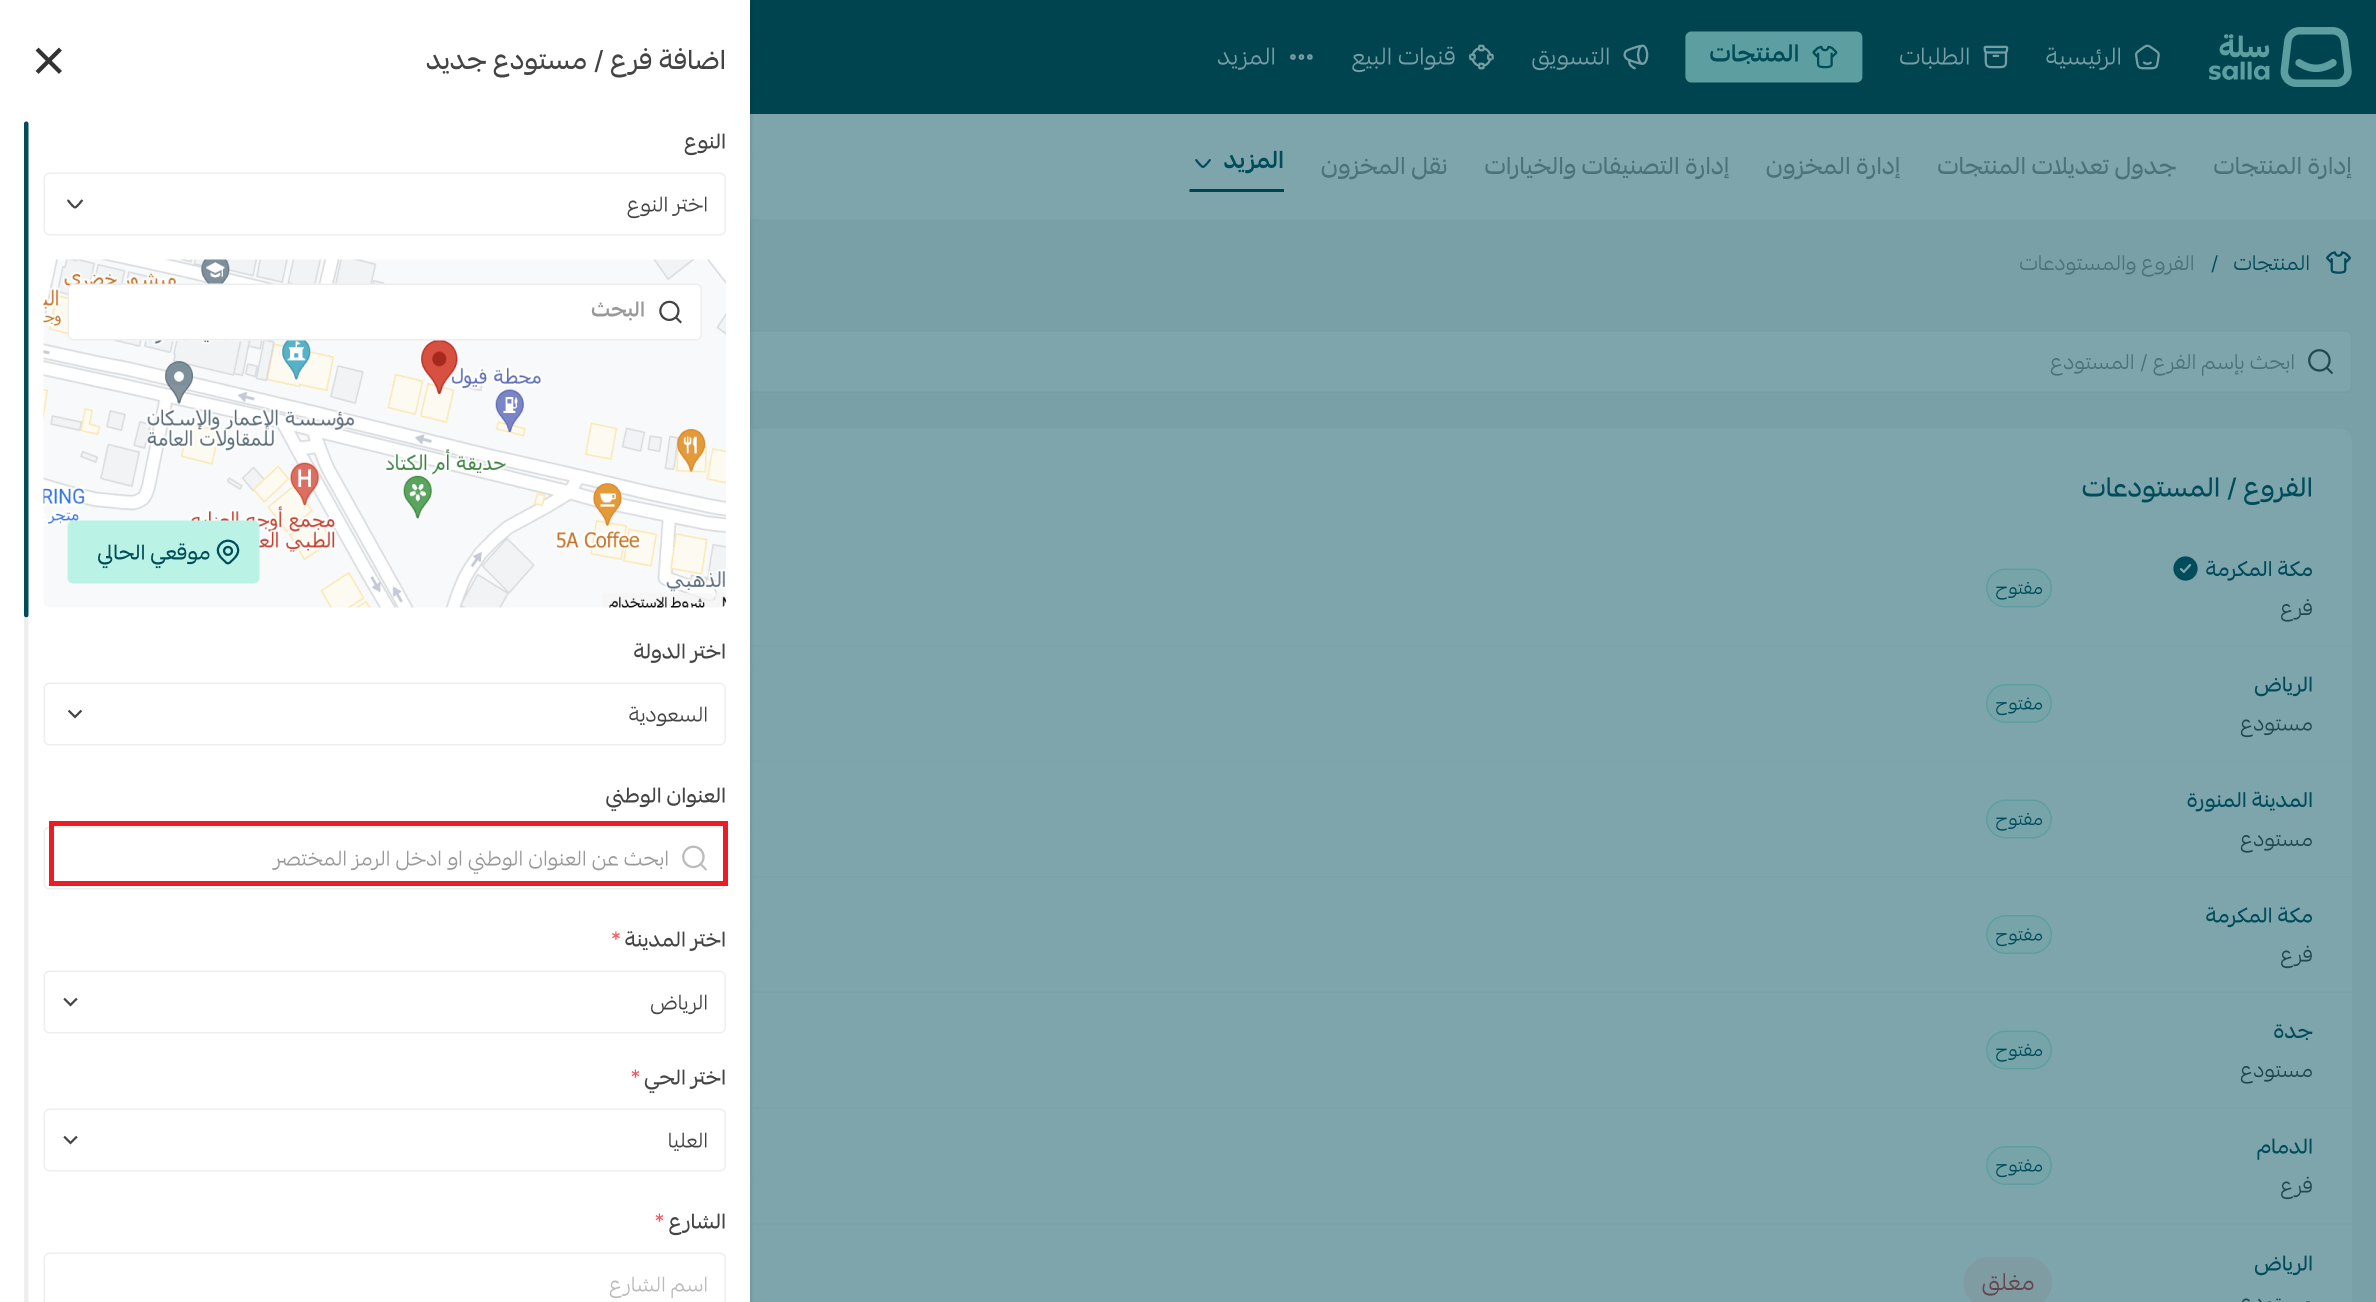Click the side panel vertical scrollbar
2376x1302 pixels.
pos(26,370)
